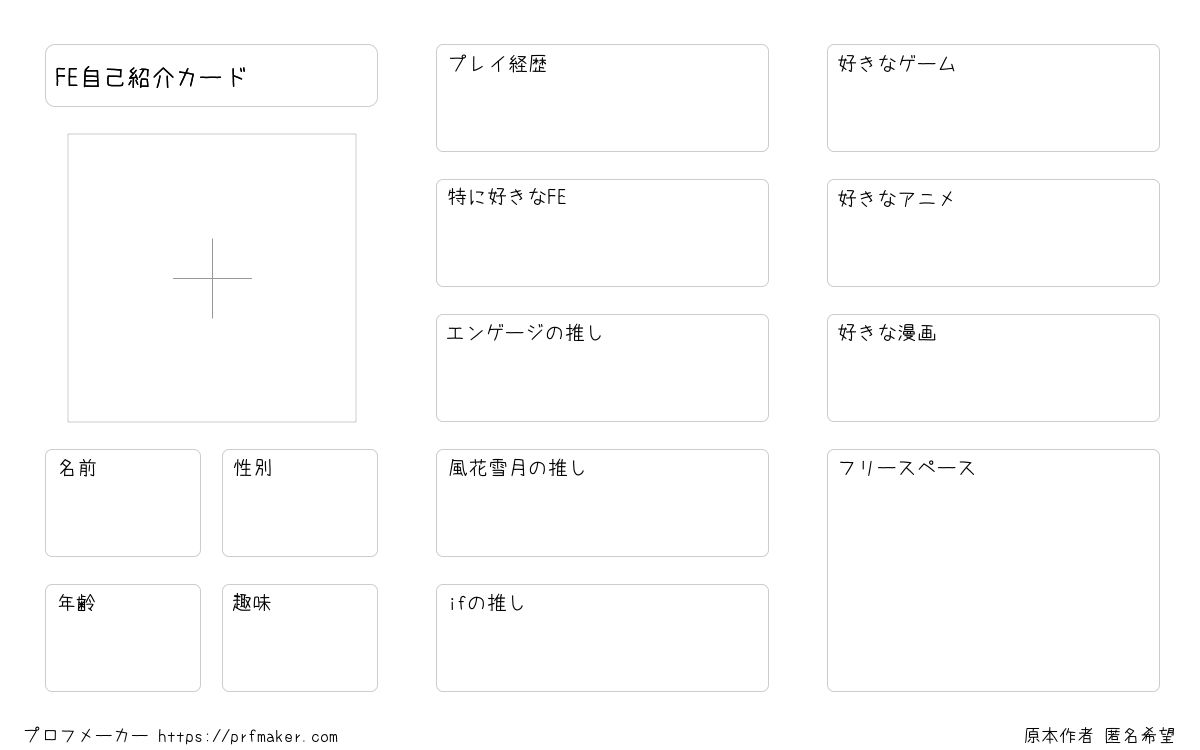Click the フリースペース free space area
The width and height of the screenshot is (1200, 750).
[x=993, y=570]
